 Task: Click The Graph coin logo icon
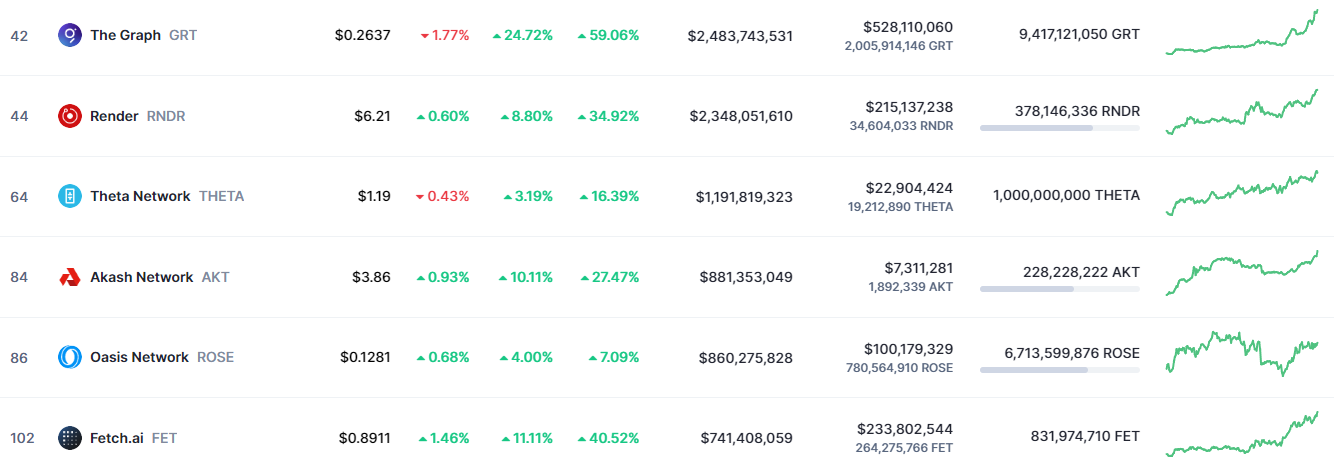point(70,35)
